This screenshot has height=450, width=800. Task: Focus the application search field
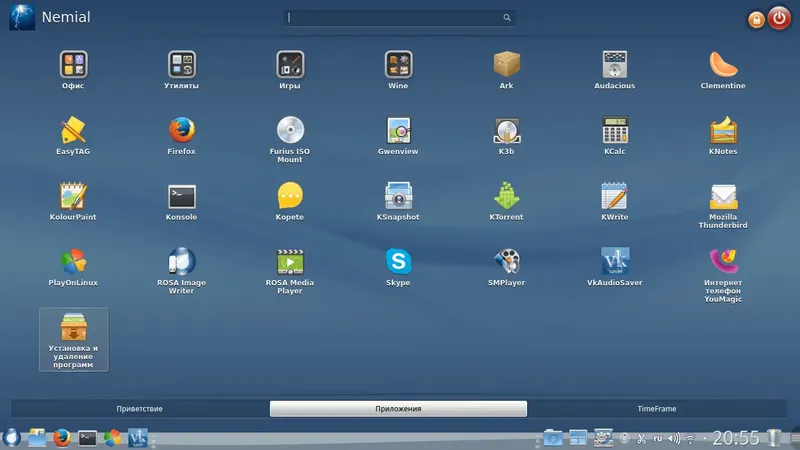click(x=399, y=17)
